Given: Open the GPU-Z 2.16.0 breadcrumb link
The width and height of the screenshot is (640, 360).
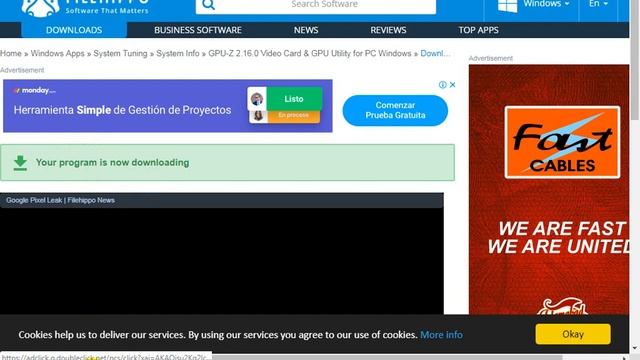Looking at the screenshot, I should (310, 53).
